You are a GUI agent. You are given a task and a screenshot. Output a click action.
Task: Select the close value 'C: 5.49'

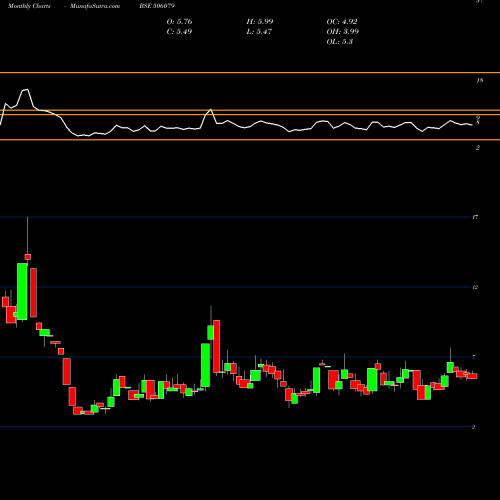(x=179, y=32)
